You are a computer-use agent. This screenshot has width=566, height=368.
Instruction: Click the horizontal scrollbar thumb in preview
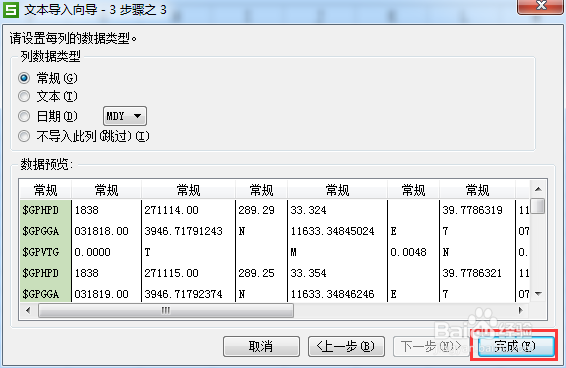[x=166, y=311]
